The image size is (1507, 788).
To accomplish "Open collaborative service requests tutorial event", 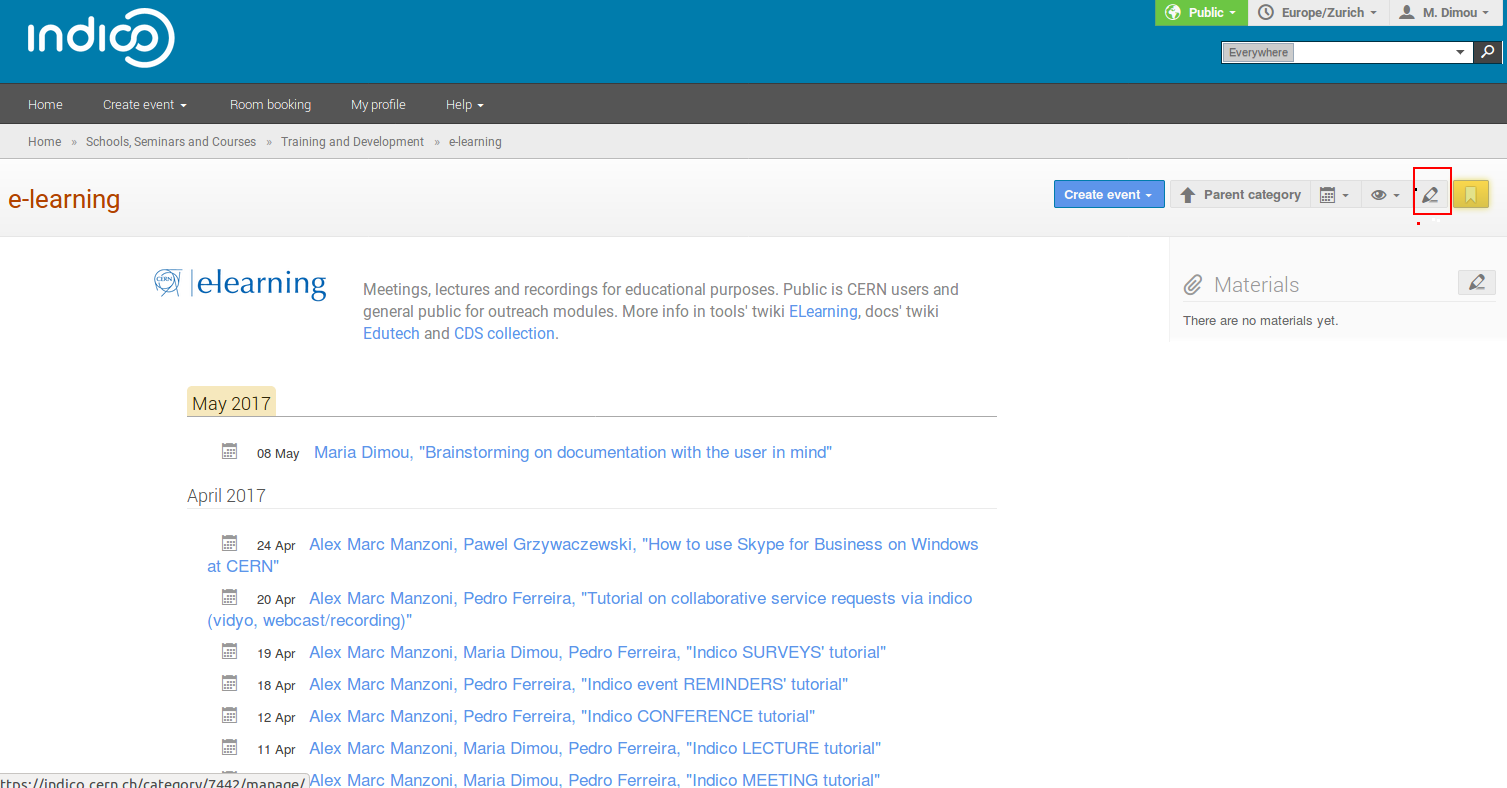I will point(590,609).
